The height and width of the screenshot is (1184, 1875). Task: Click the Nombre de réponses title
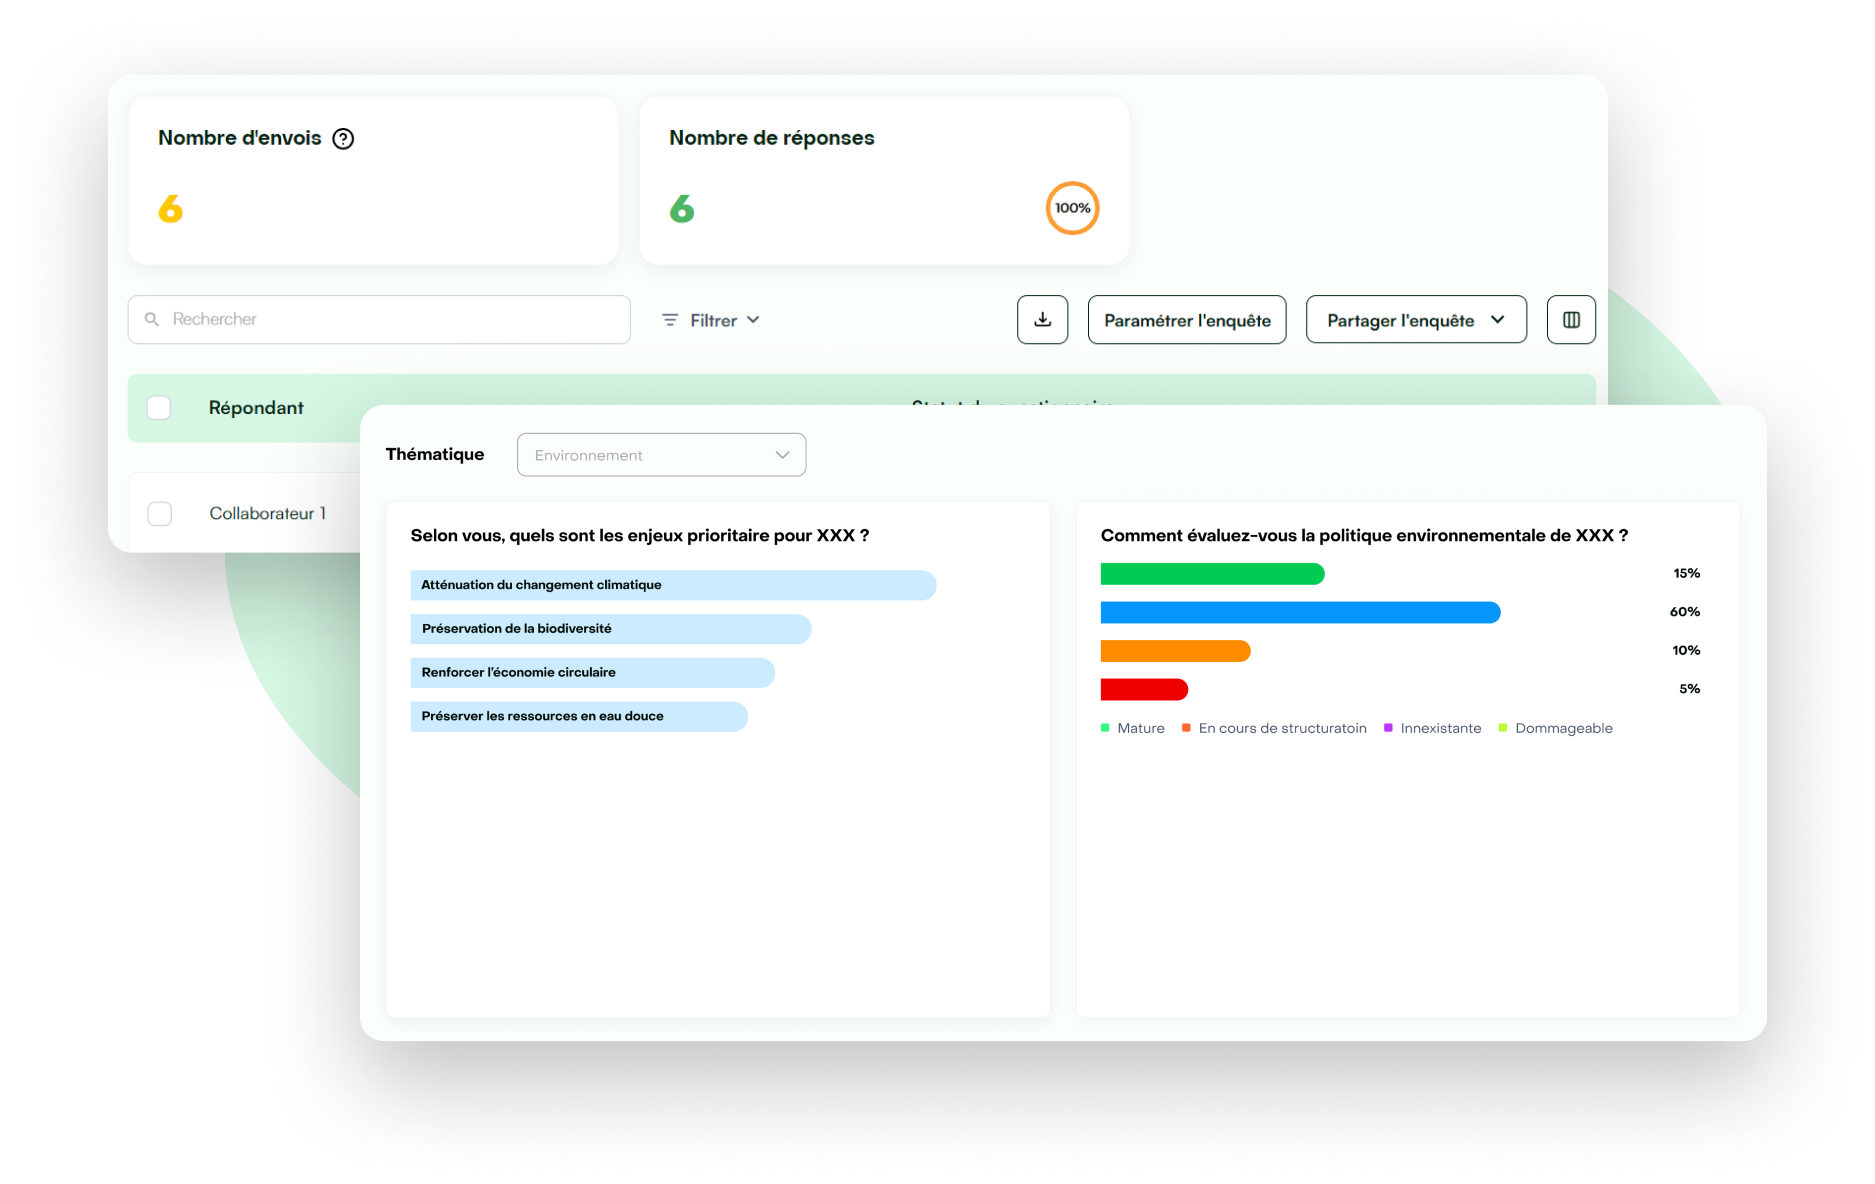click(771, 138)
